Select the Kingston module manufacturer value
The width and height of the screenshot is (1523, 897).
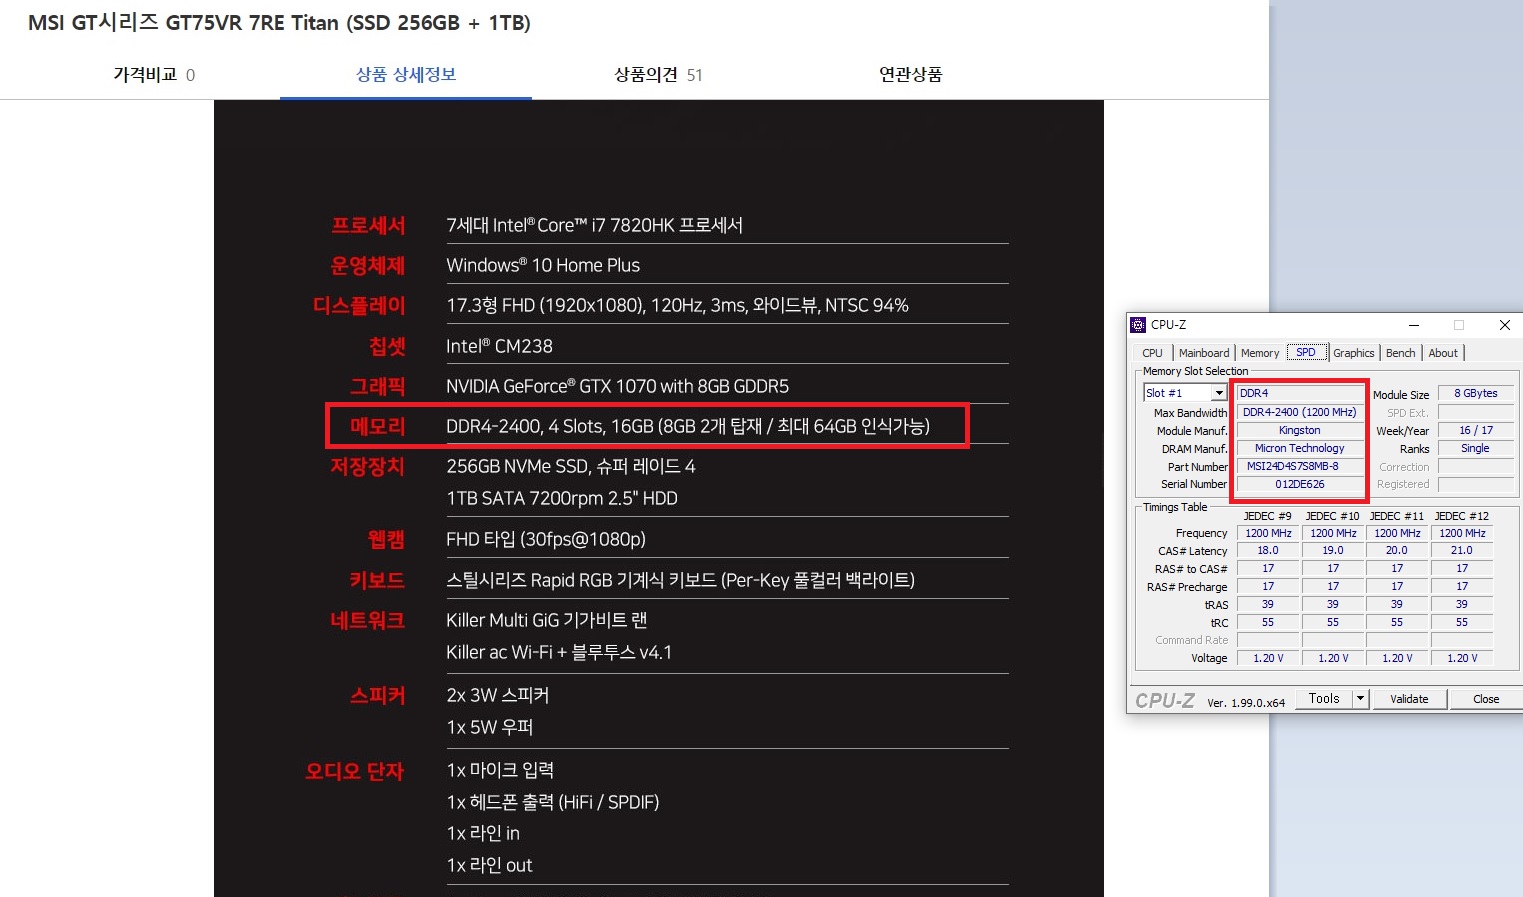click(1300, 430)
